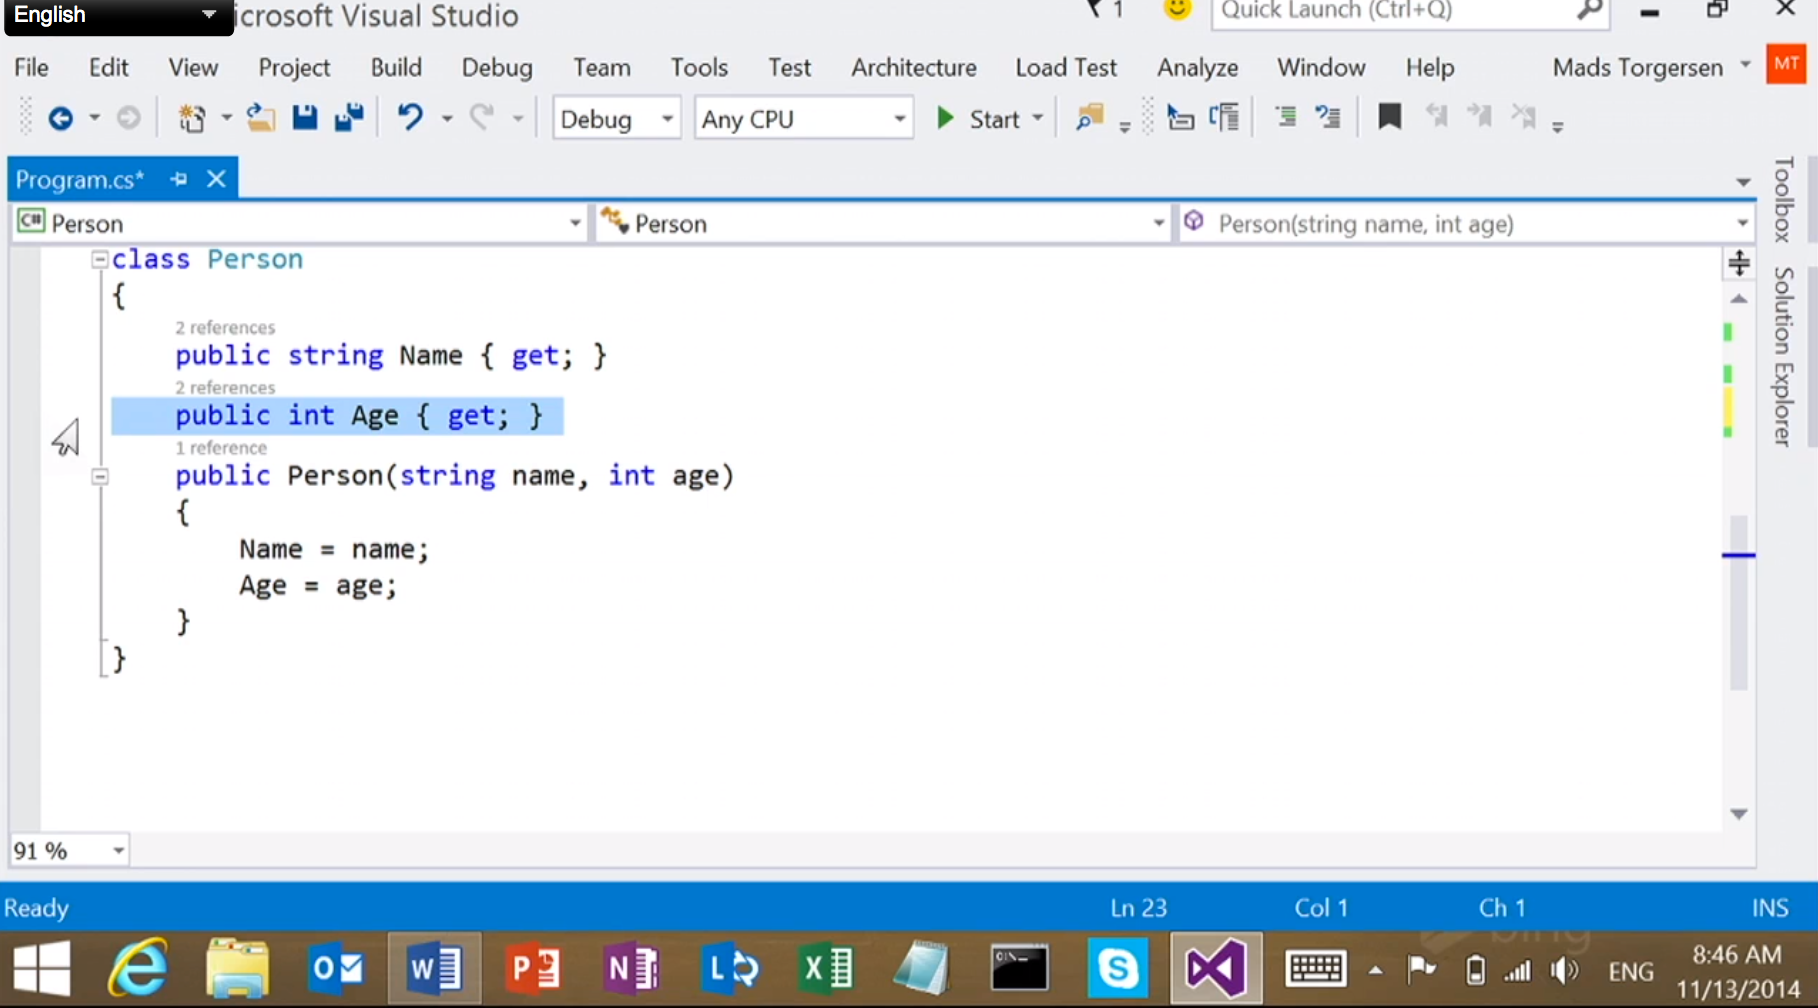Viewport: 1818px width, 1008px height.
Task: Click the Navigate Forward icon
Action: coord(128,118)
